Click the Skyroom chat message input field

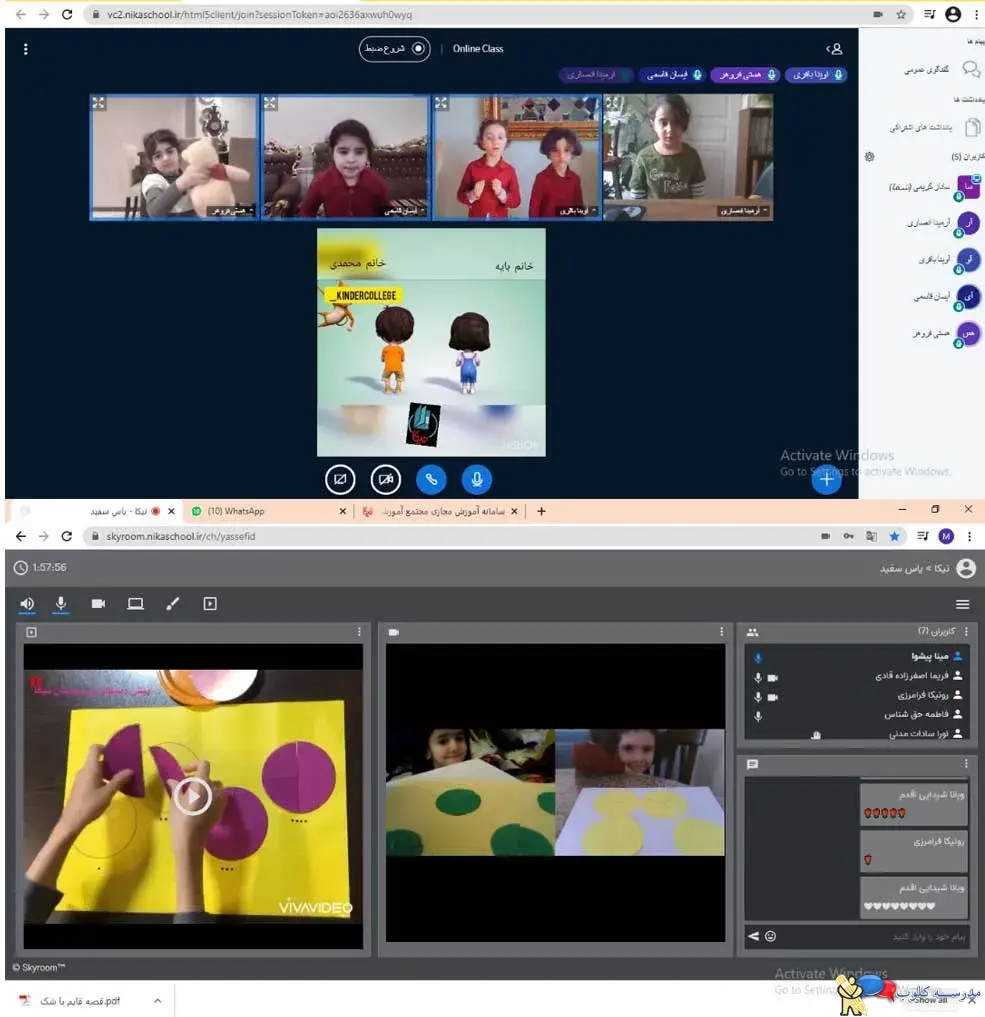click(x=875, y=936)
